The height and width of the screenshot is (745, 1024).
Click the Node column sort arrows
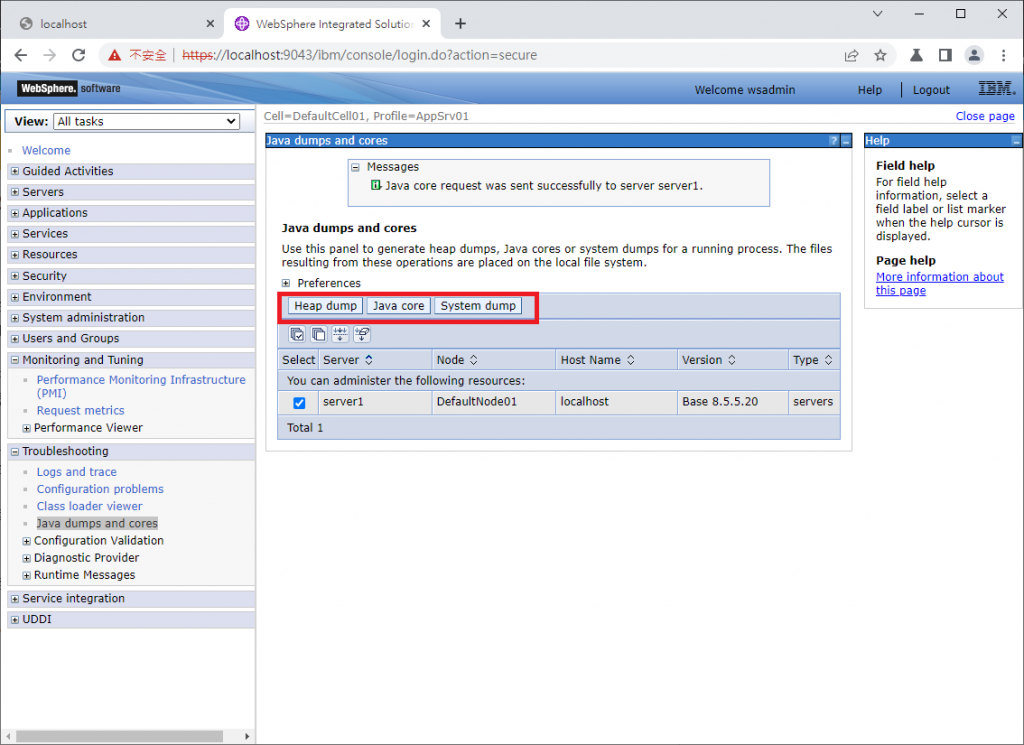pyautogui.click(x=473, y=360)
